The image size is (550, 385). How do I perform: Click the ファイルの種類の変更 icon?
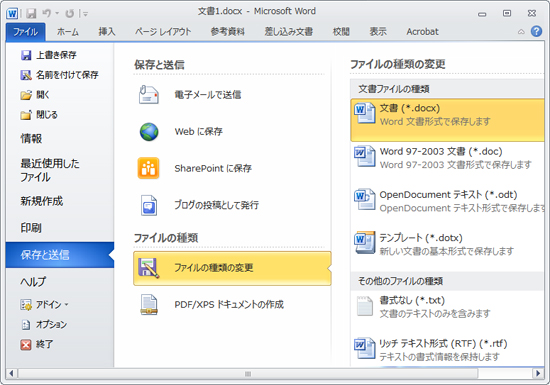coord(149,268)
